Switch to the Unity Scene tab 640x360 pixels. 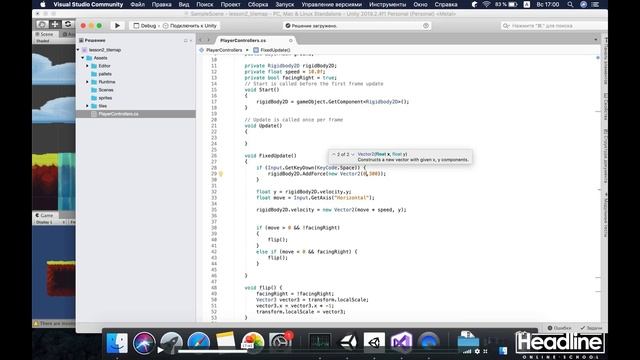46,34
